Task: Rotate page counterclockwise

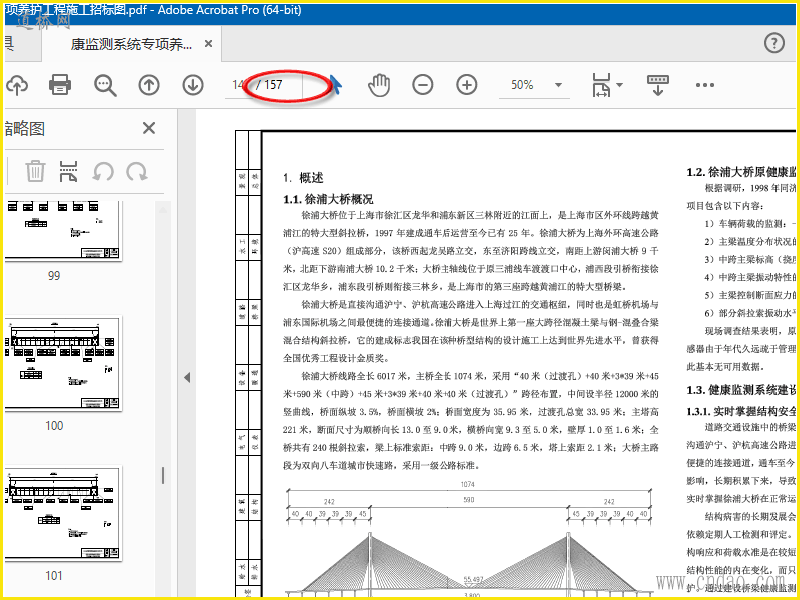Action: (103, 171)
